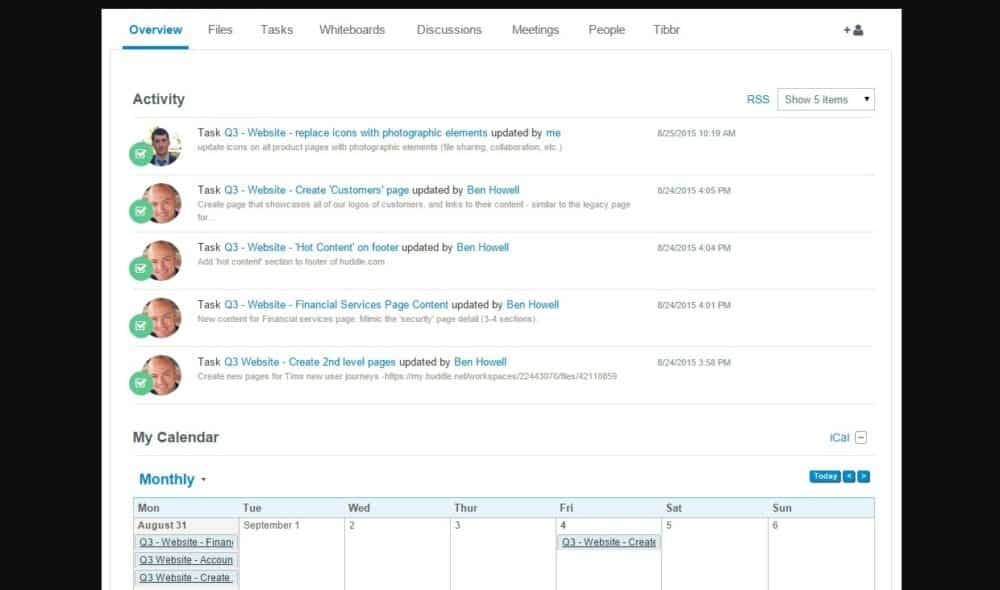Open the 'Q3 Website - Accoun' calendar entry
The height and width of the screenshot is (590, 1000).
(186, 560)
